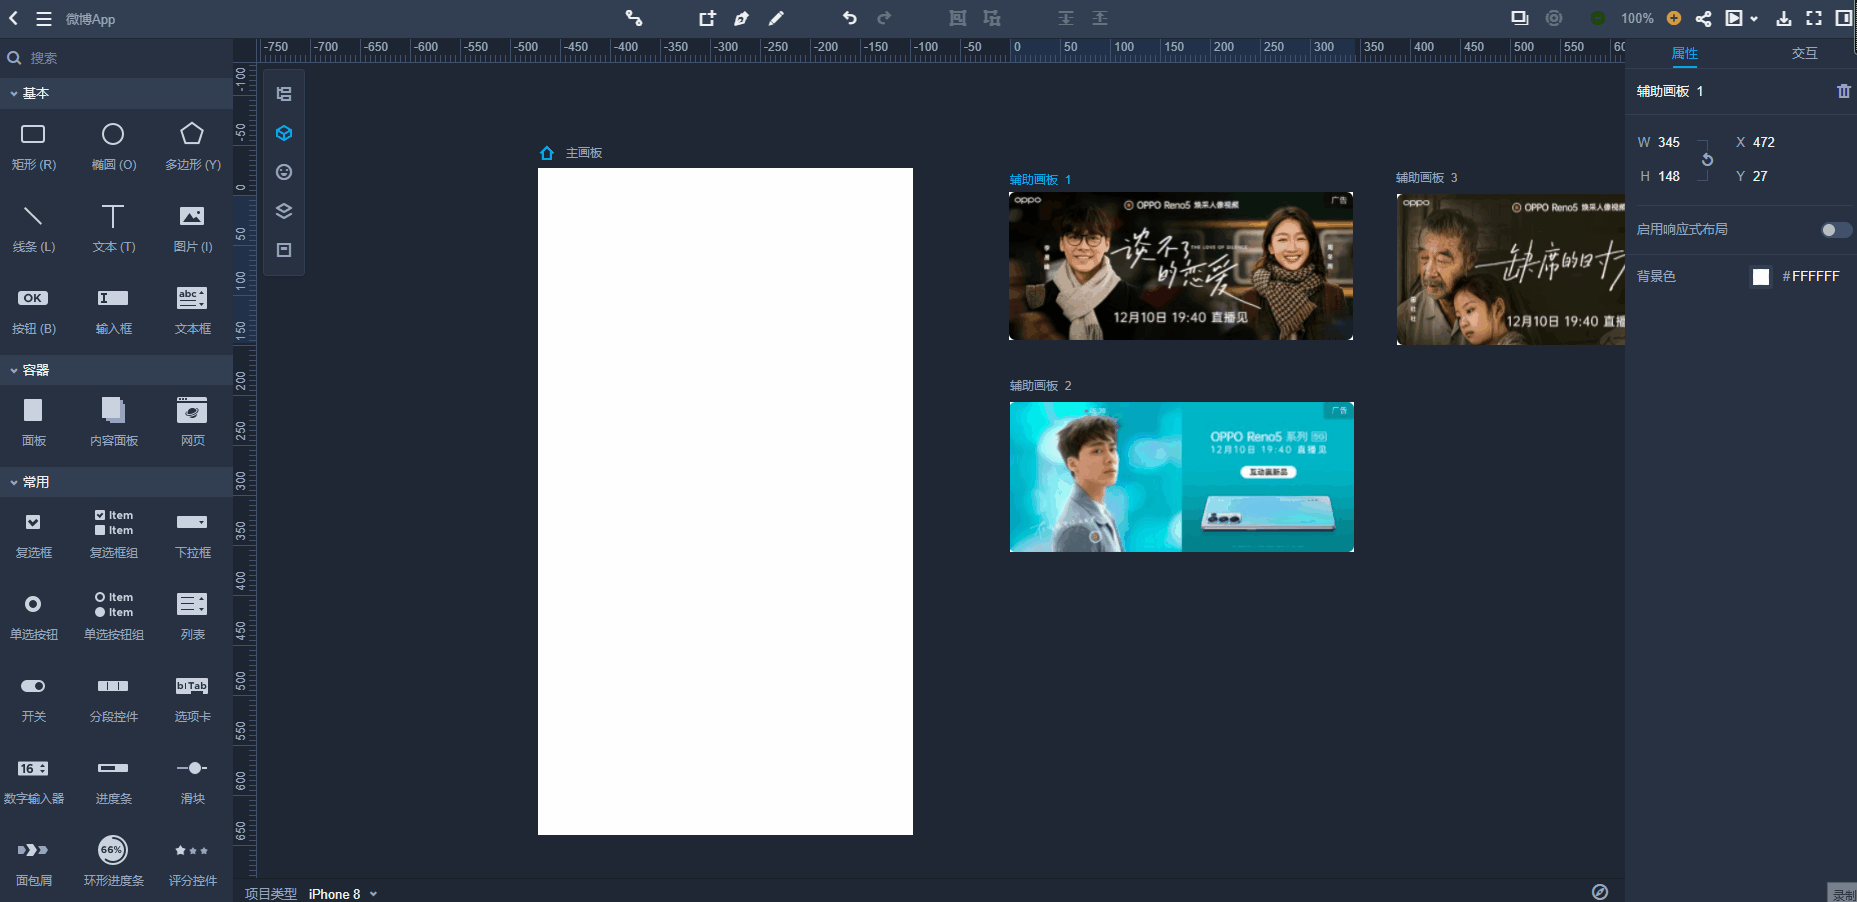Screen dimensions: 1857x902
Task: Select the 网页 webpage component
Action: pyautogui.click(x=192, y=422)
